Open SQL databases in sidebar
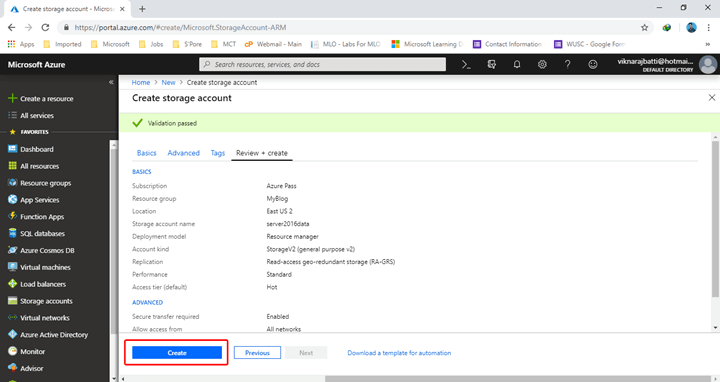Viewport: 720px width, 382px height. [36, 234]
